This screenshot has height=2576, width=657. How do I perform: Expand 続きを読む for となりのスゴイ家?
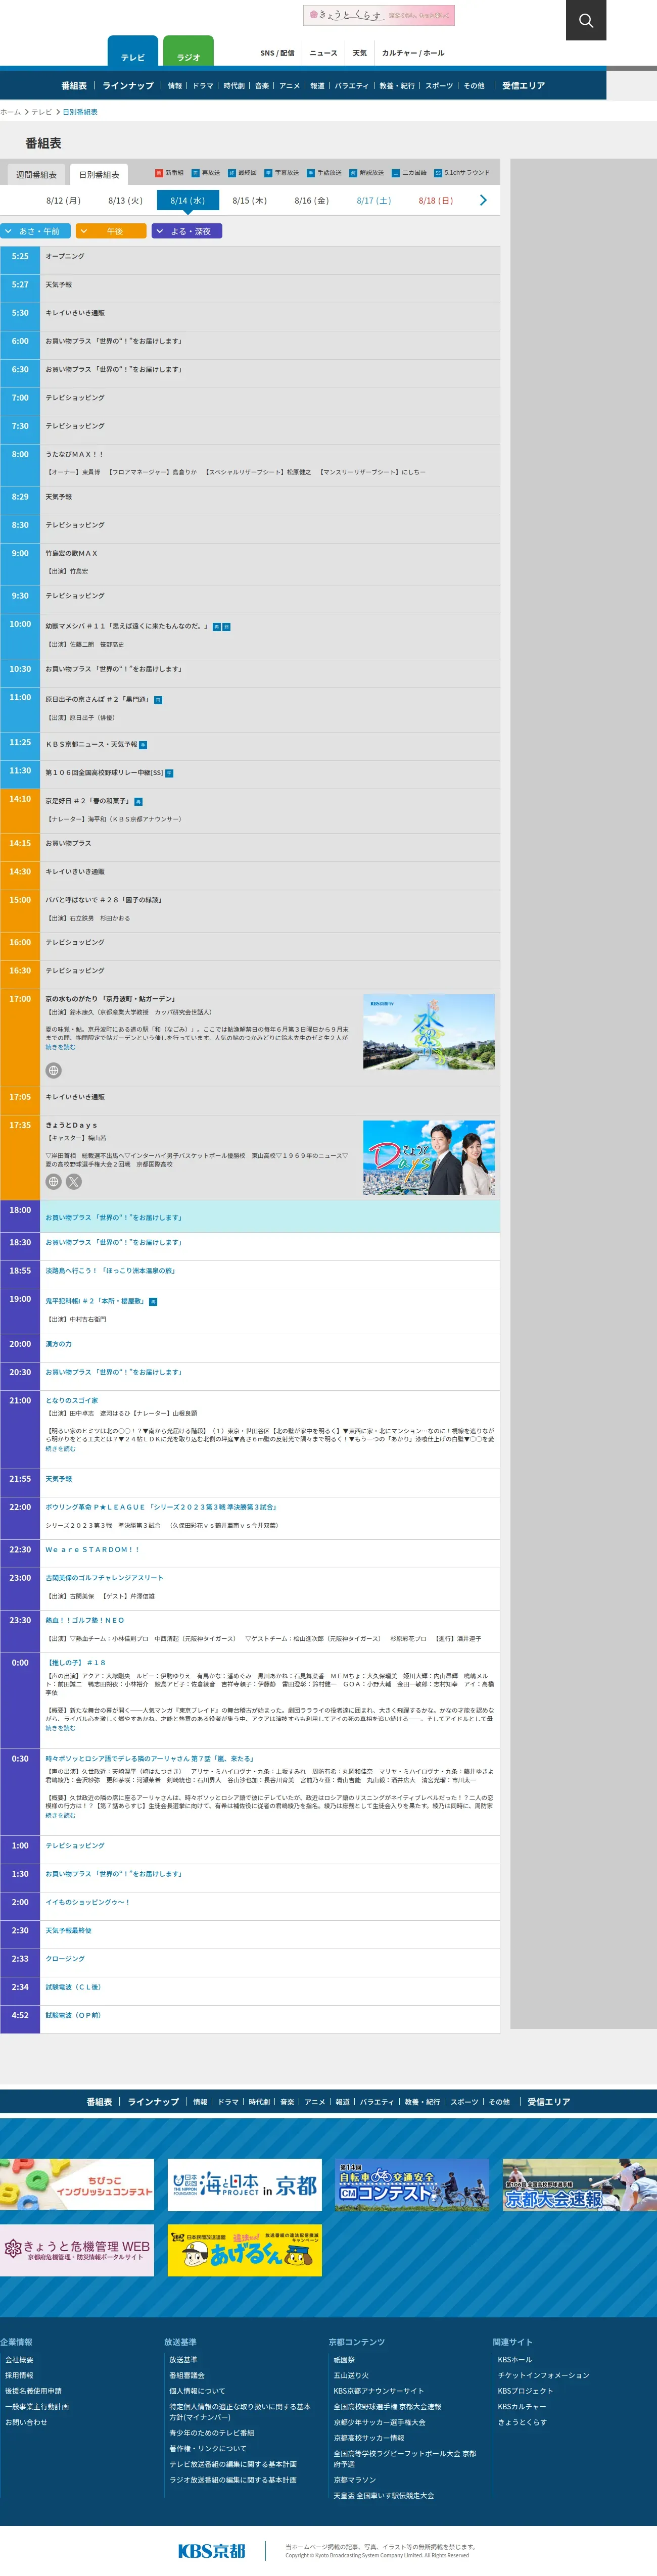[x=60, y=1448]
